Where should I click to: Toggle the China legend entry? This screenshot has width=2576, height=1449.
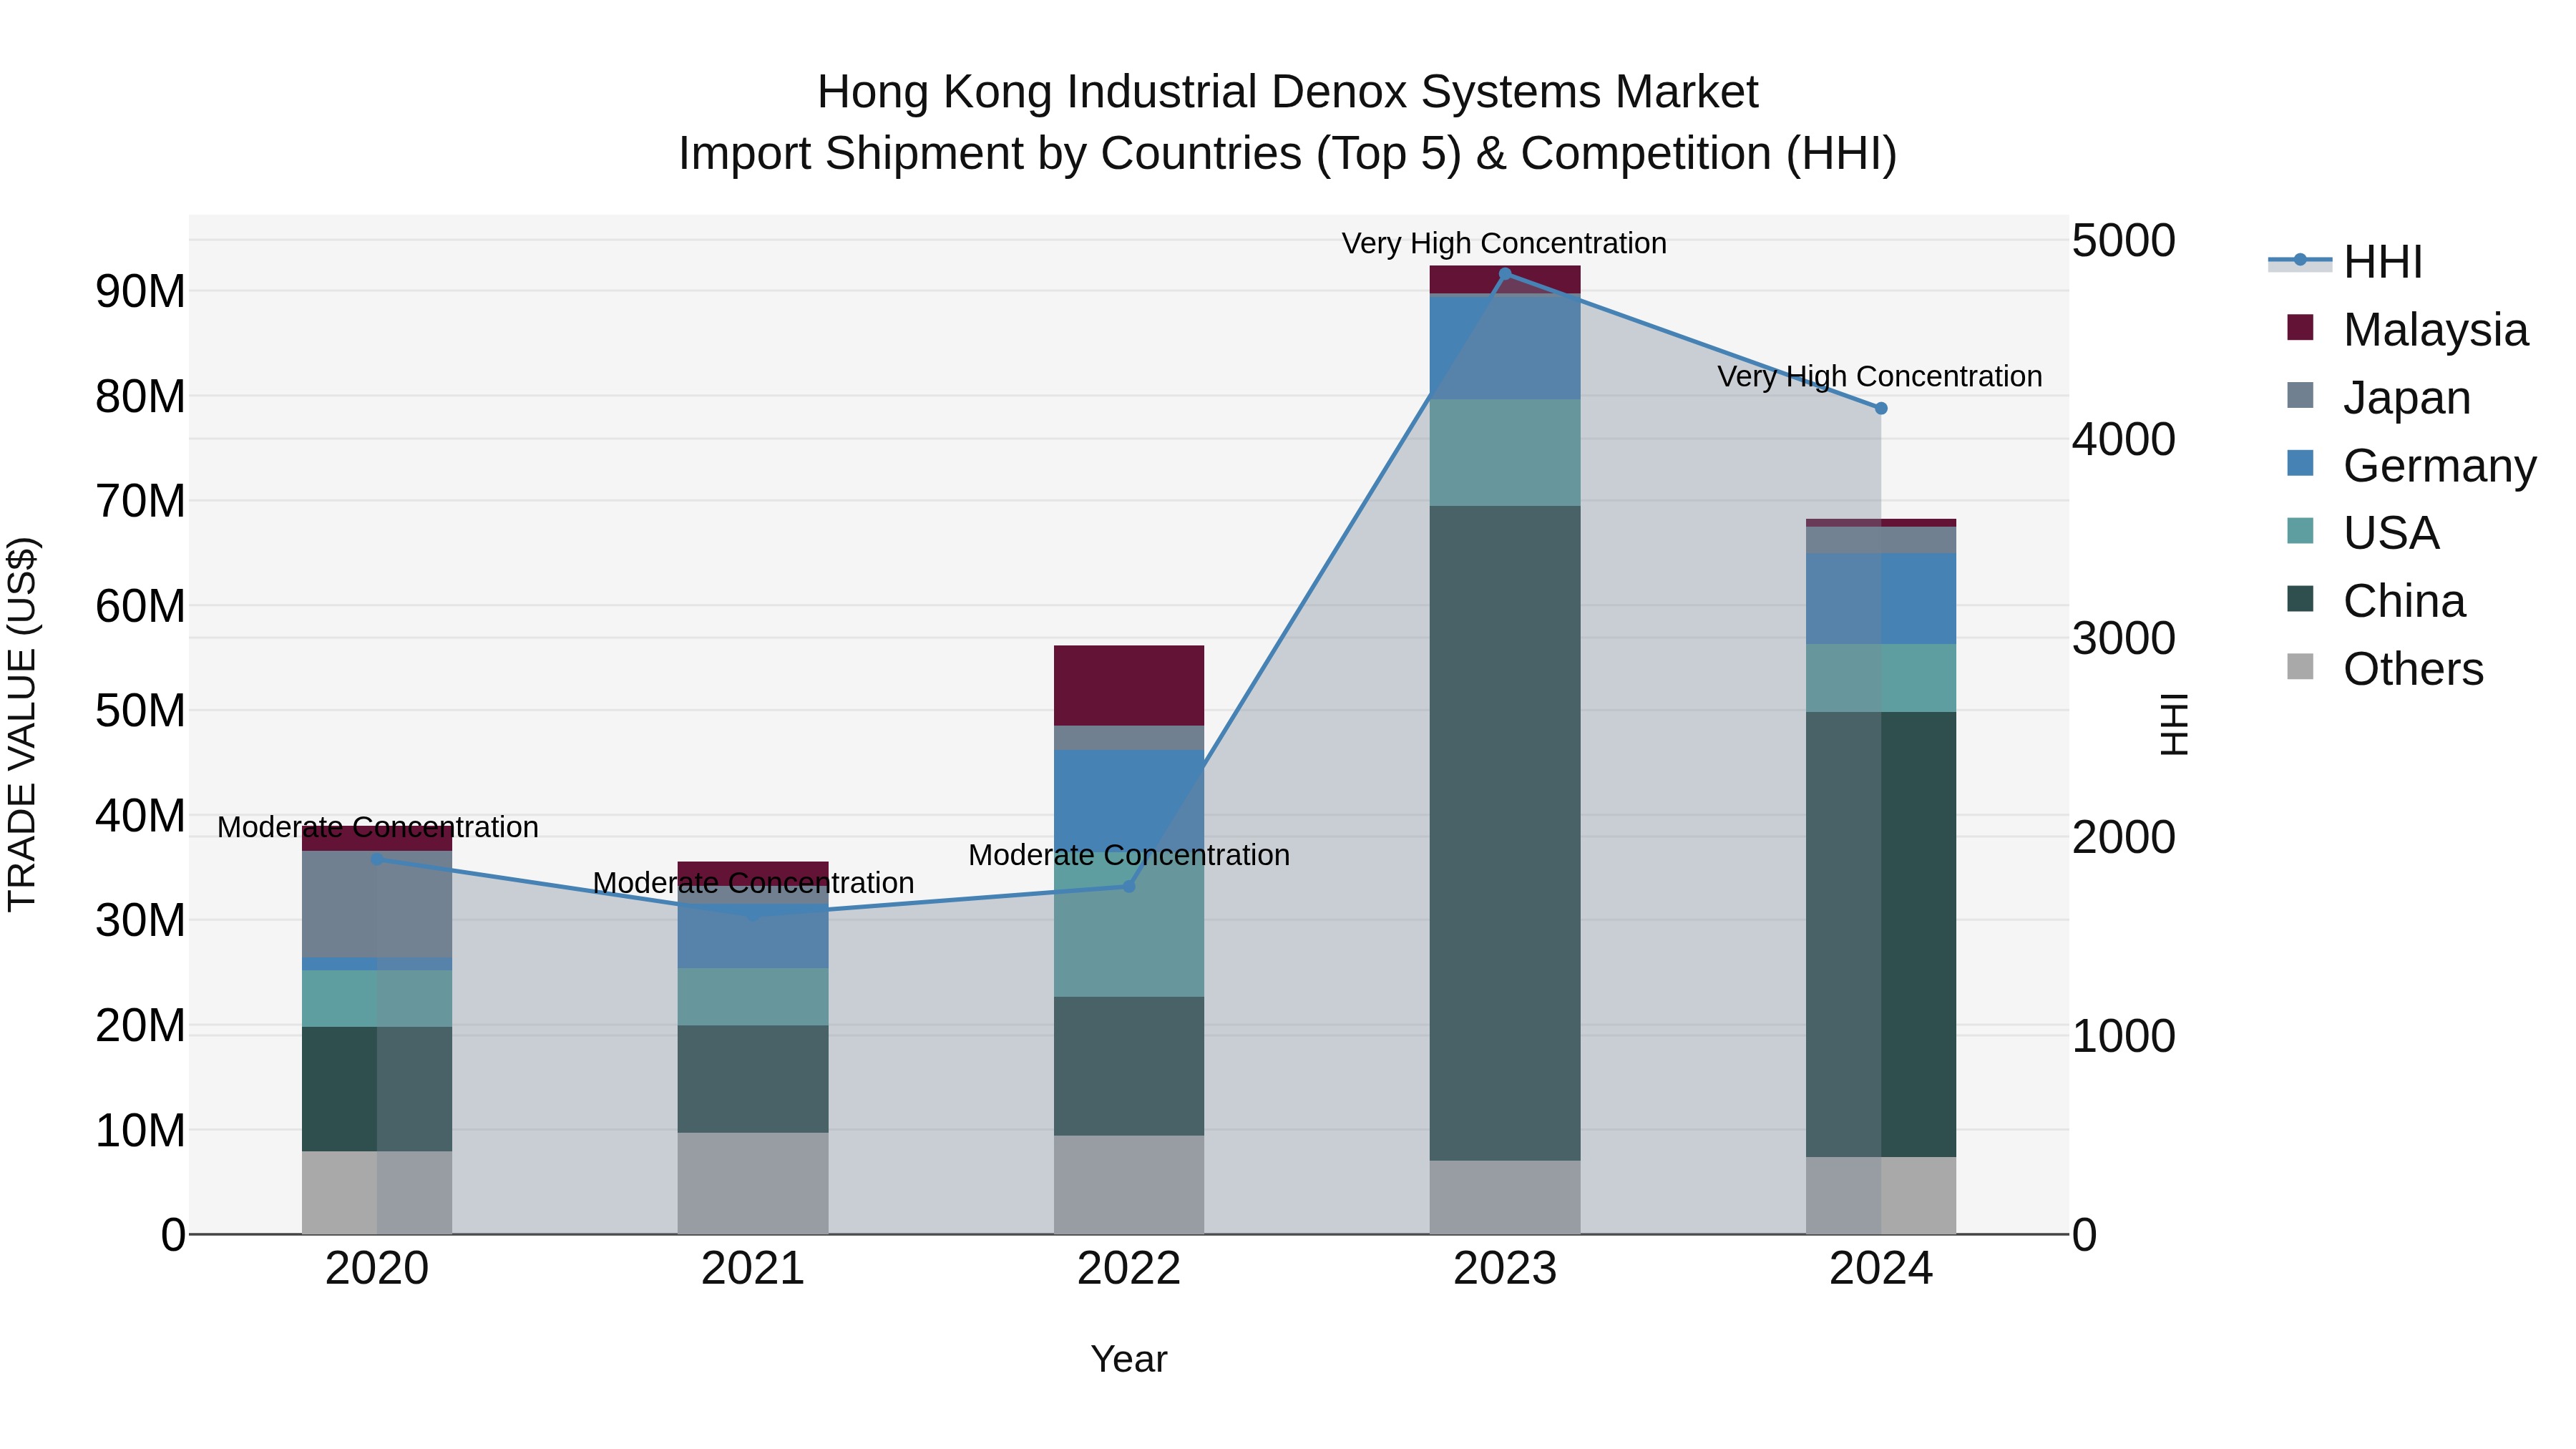pyautogui.click(x=2376, y=600)
